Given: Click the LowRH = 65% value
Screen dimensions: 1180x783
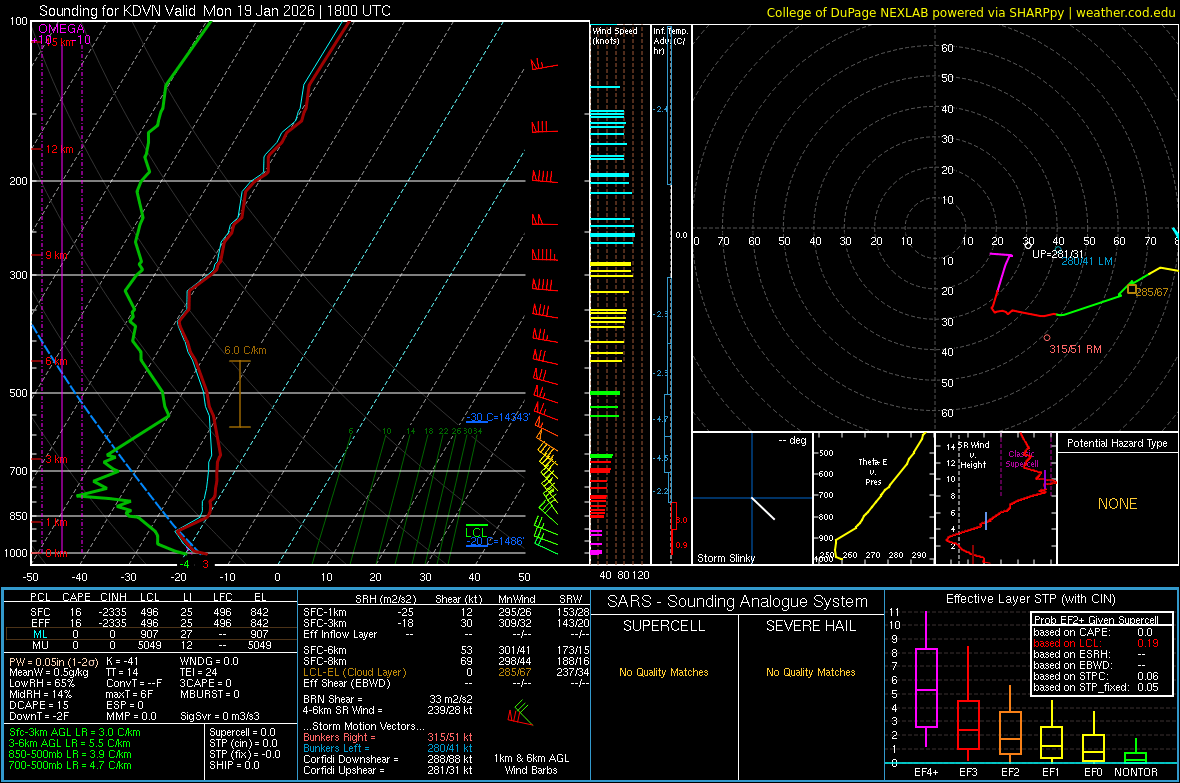Looking at the screenshot, I should point(41,684).
